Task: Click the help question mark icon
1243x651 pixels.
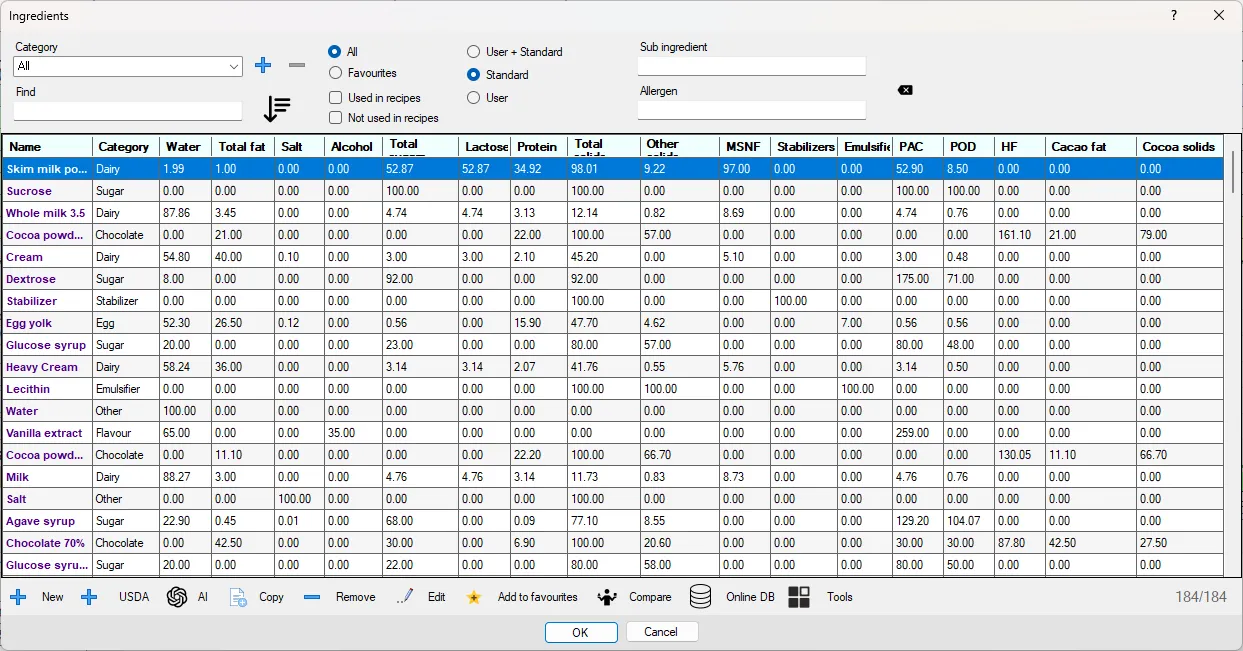Action: coord(1174,15)
